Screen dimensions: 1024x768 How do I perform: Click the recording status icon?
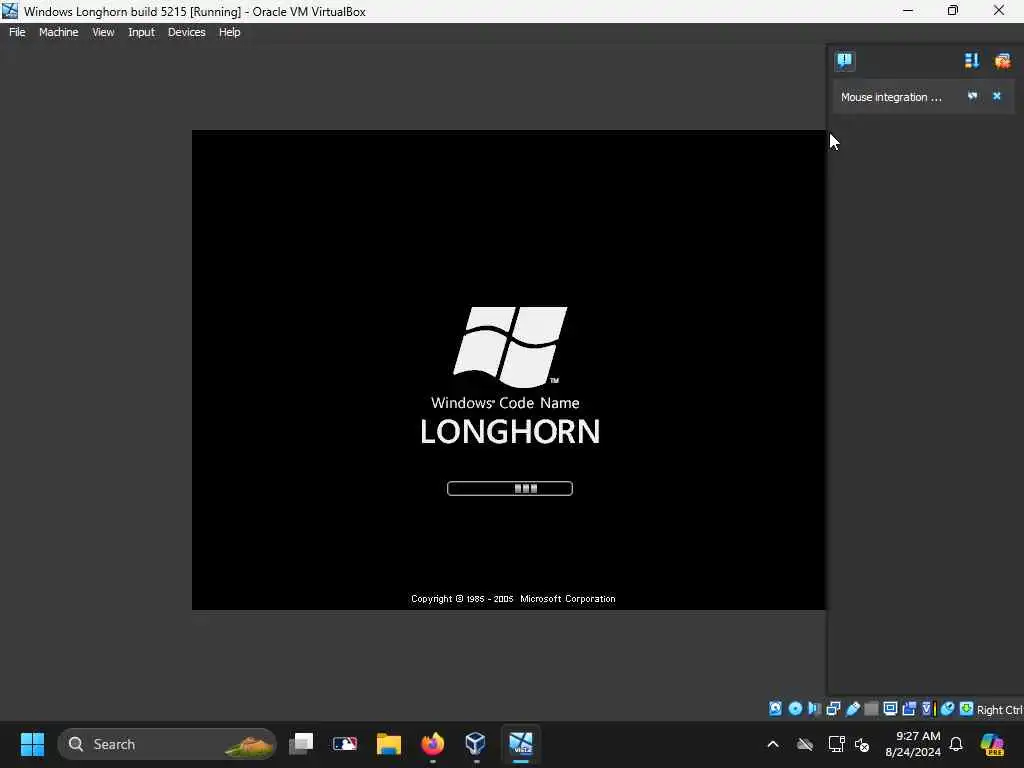(x=909, y=709)
